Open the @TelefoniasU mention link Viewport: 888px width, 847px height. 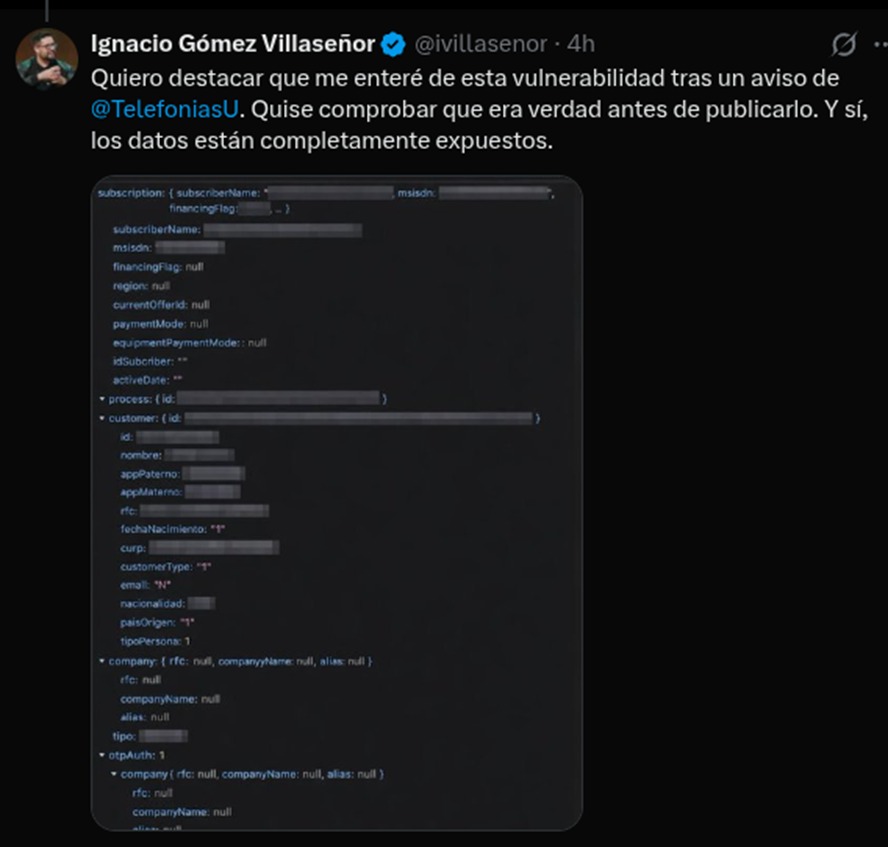pos(165,109)
